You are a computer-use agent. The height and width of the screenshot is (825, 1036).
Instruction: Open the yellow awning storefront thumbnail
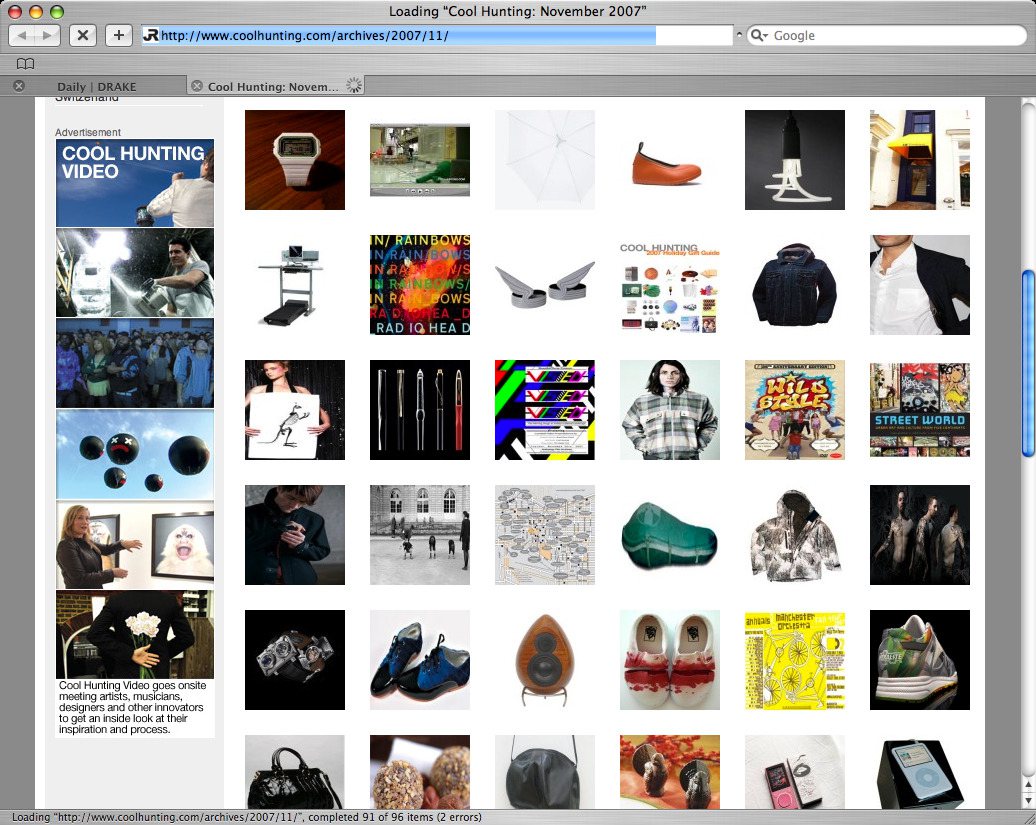click(920, 160)
